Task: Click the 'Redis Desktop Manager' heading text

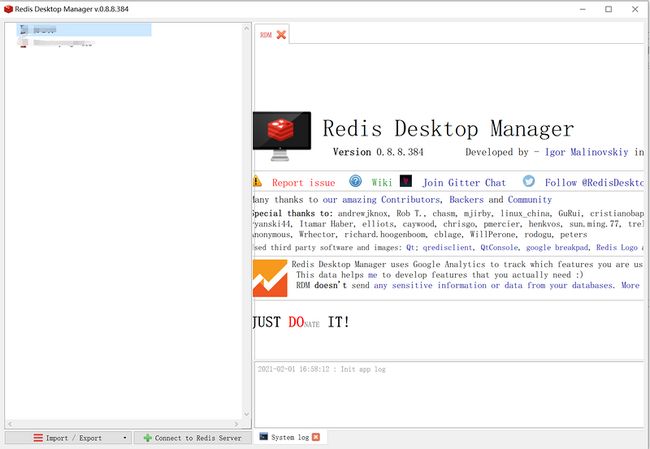Action: 448,128
